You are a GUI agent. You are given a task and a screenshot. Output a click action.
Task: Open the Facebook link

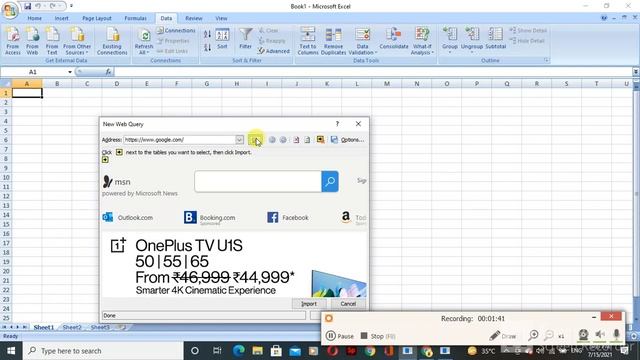pyautogui.click(x=288, y=218)
